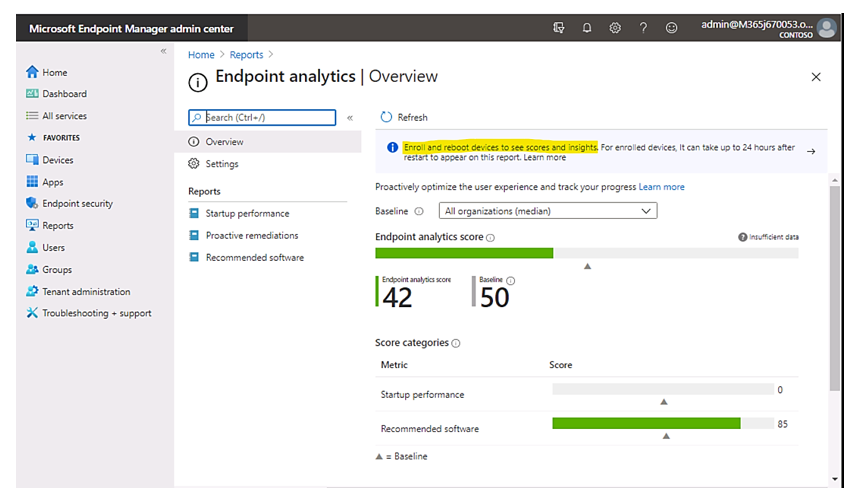
Task: Open the Baseline dropdown
Action: pos(548,211)
